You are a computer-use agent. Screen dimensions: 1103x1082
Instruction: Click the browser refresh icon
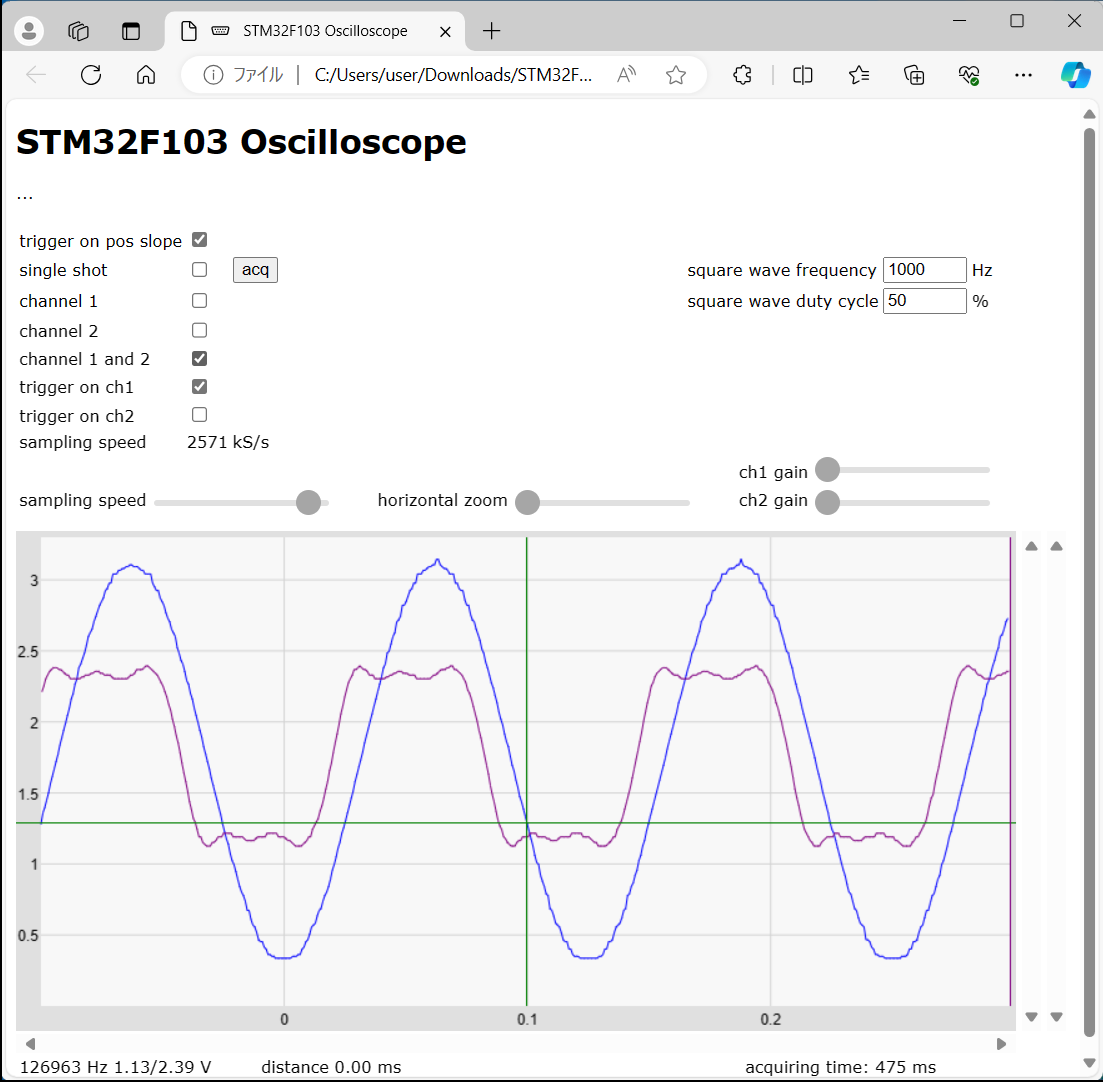(x=91, y=75)
